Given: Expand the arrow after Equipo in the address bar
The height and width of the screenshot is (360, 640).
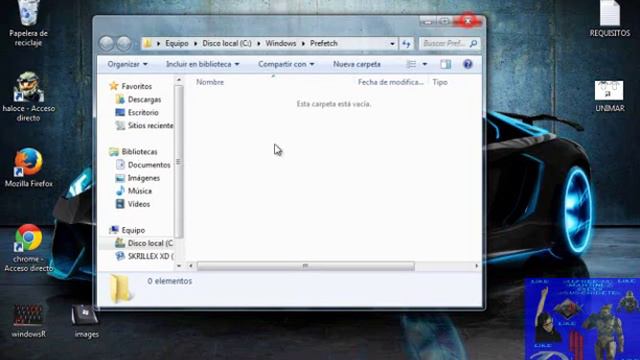Looking at the screenshot, I should tap(196, 43).
